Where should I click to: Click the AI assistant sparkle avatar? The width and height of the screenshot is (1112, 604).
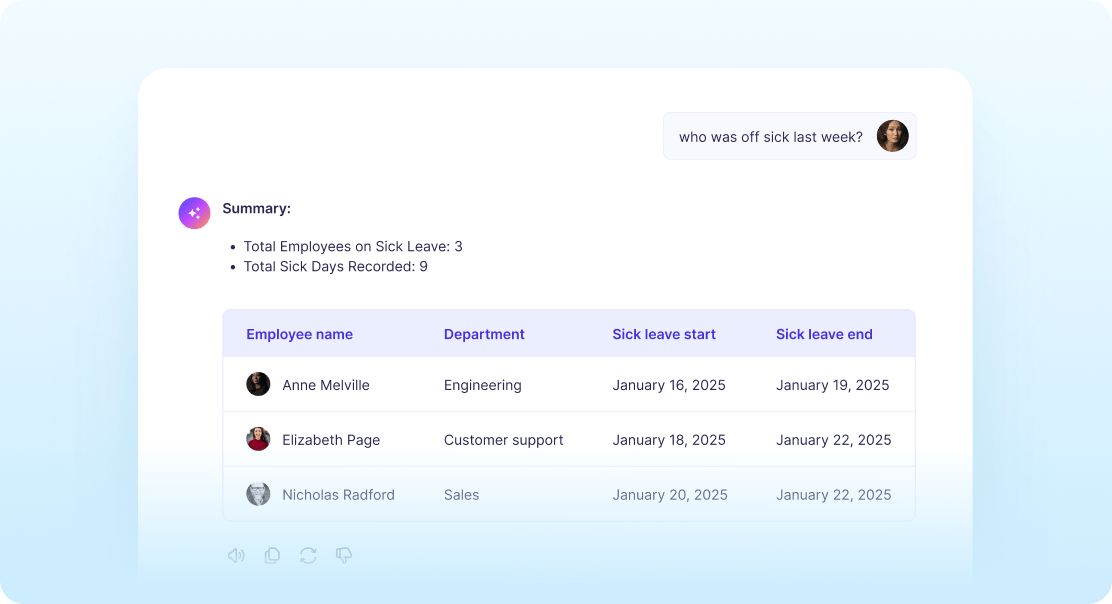pos(194,213)
